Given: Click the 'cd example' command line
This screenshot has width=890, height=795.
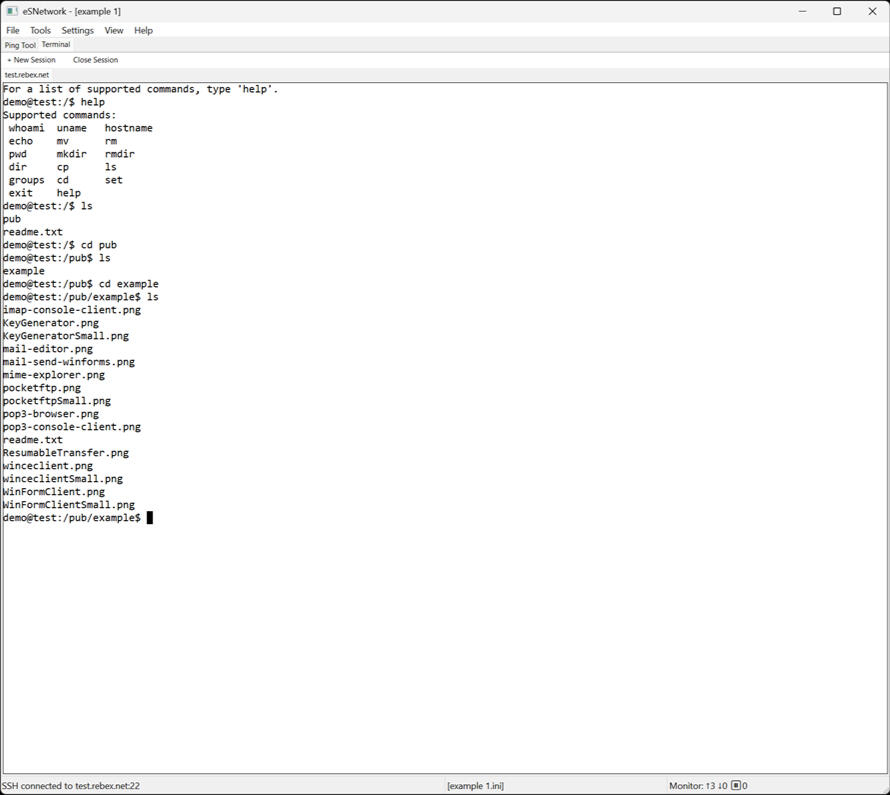Looking at the screenshot, I should (81, 284).
